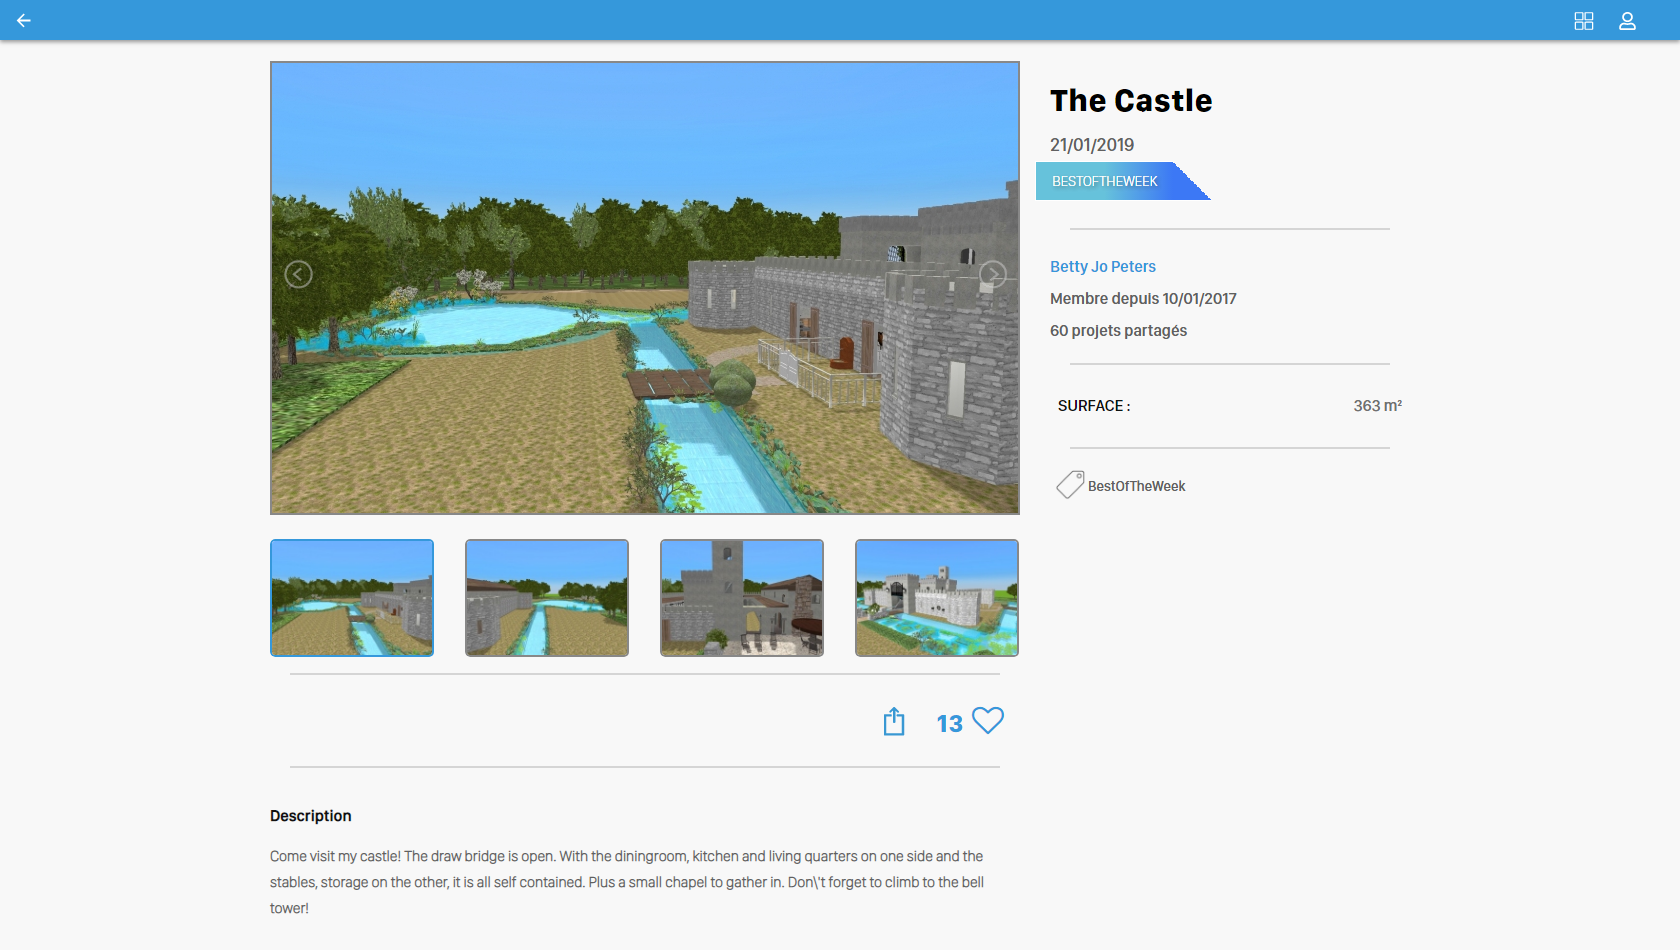
Task: Open the user account profile icon
Action: (x=1627, y=21)
